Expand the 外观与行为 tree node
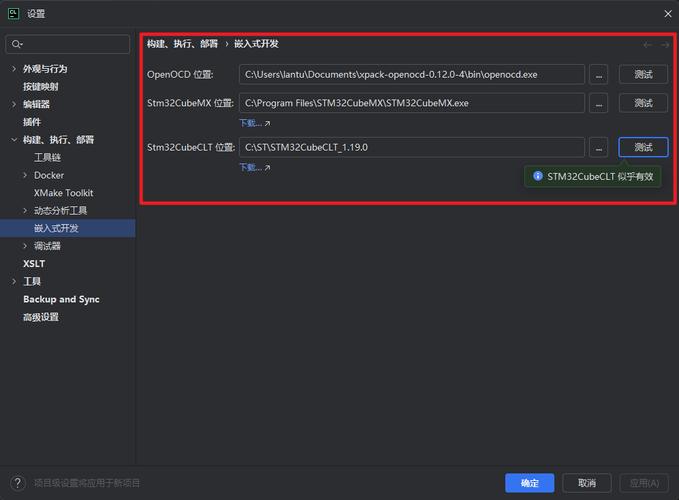 14,69
